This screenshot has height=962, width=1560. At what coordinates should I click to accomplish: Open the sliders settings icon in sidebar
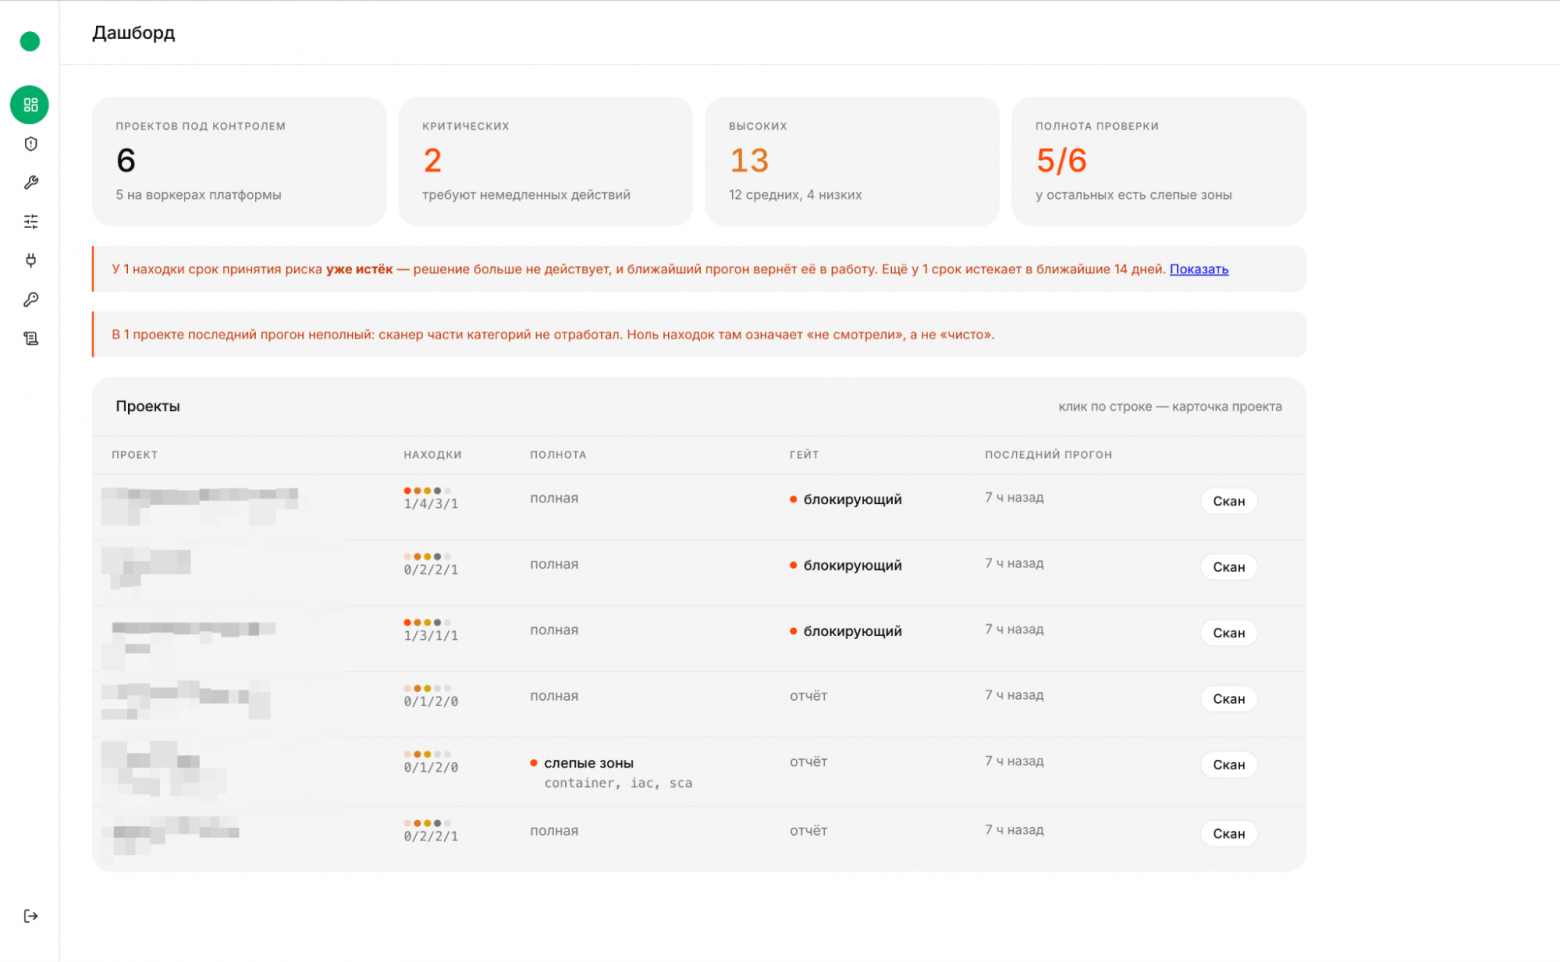[x=31, y=221]
